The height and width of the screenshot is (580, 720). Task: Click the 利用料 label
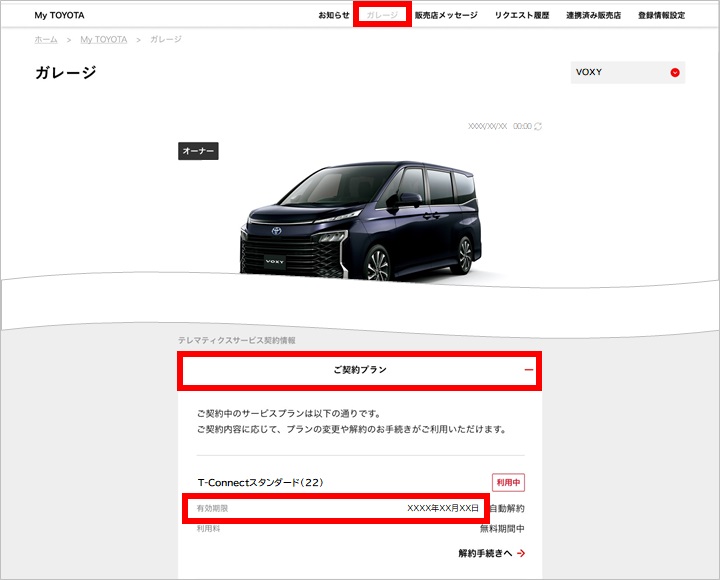pos(208,529)
